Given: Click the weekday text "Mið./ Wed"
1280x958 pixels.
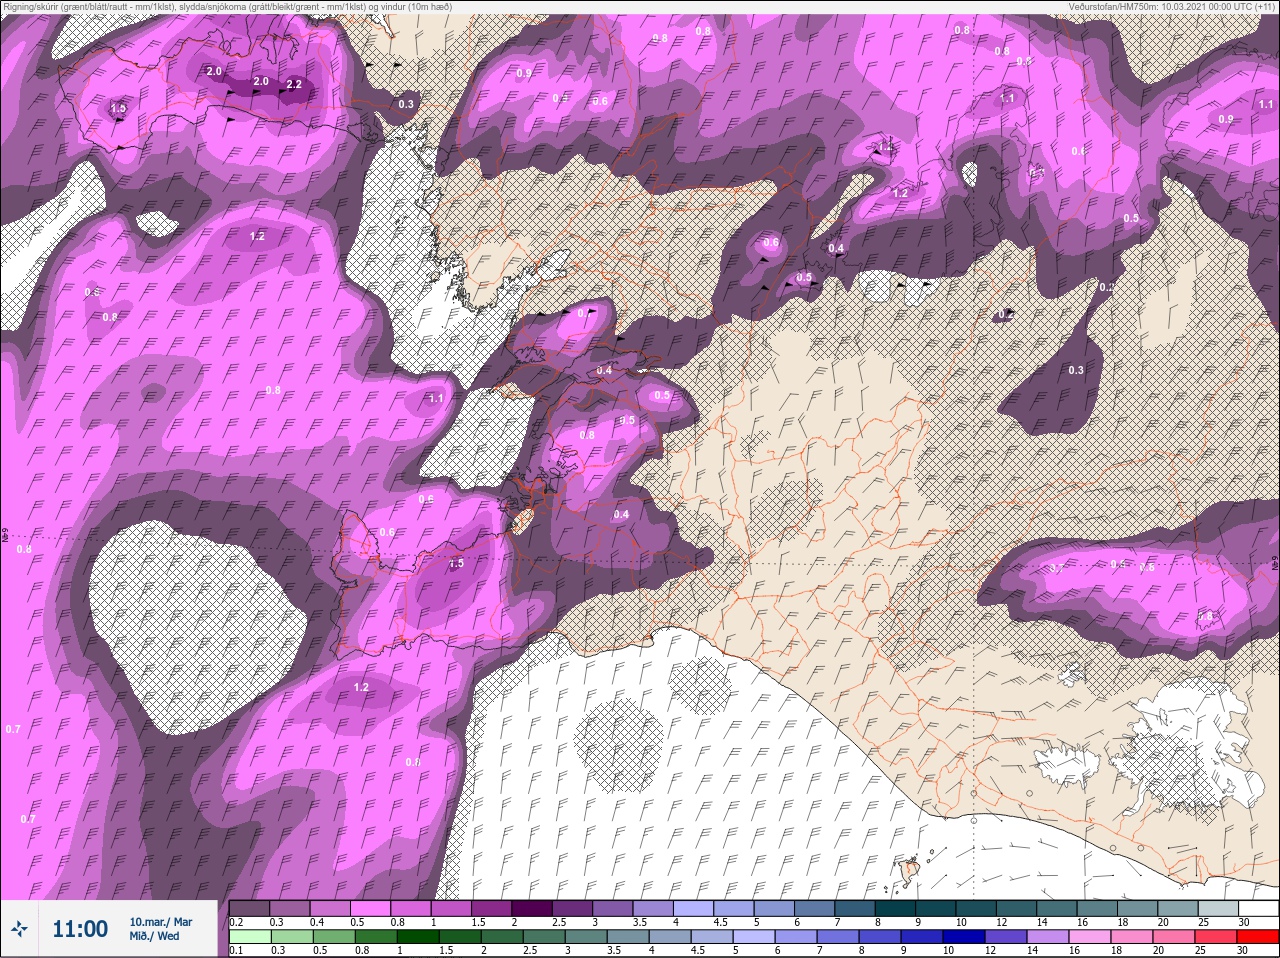Looking at the screenshot, I should [x=154, y=936].
